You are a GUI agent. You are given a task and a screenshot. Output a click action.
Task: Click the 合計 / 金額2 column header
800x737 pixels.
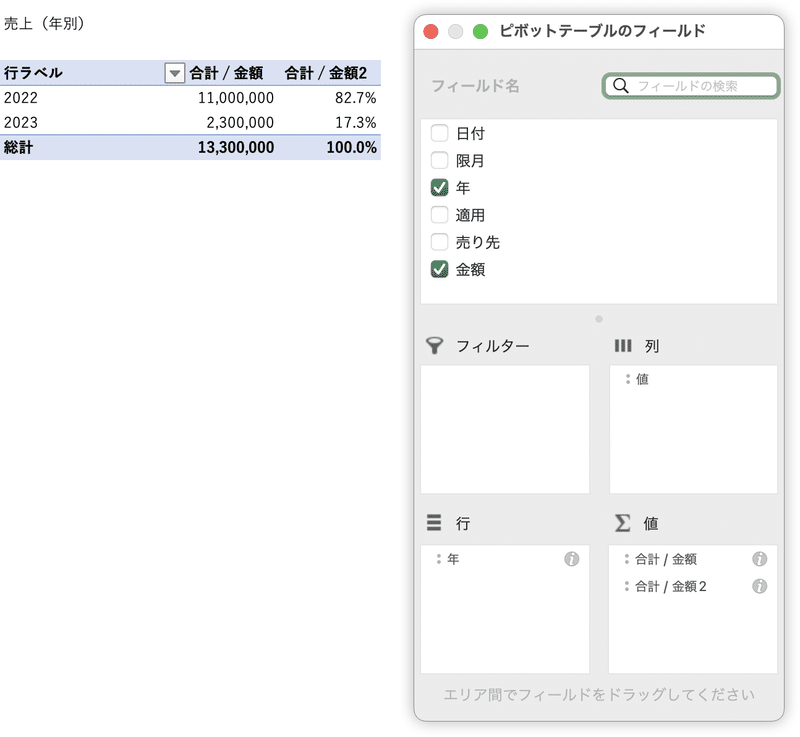pyautogui.click(x=326, y=73)
